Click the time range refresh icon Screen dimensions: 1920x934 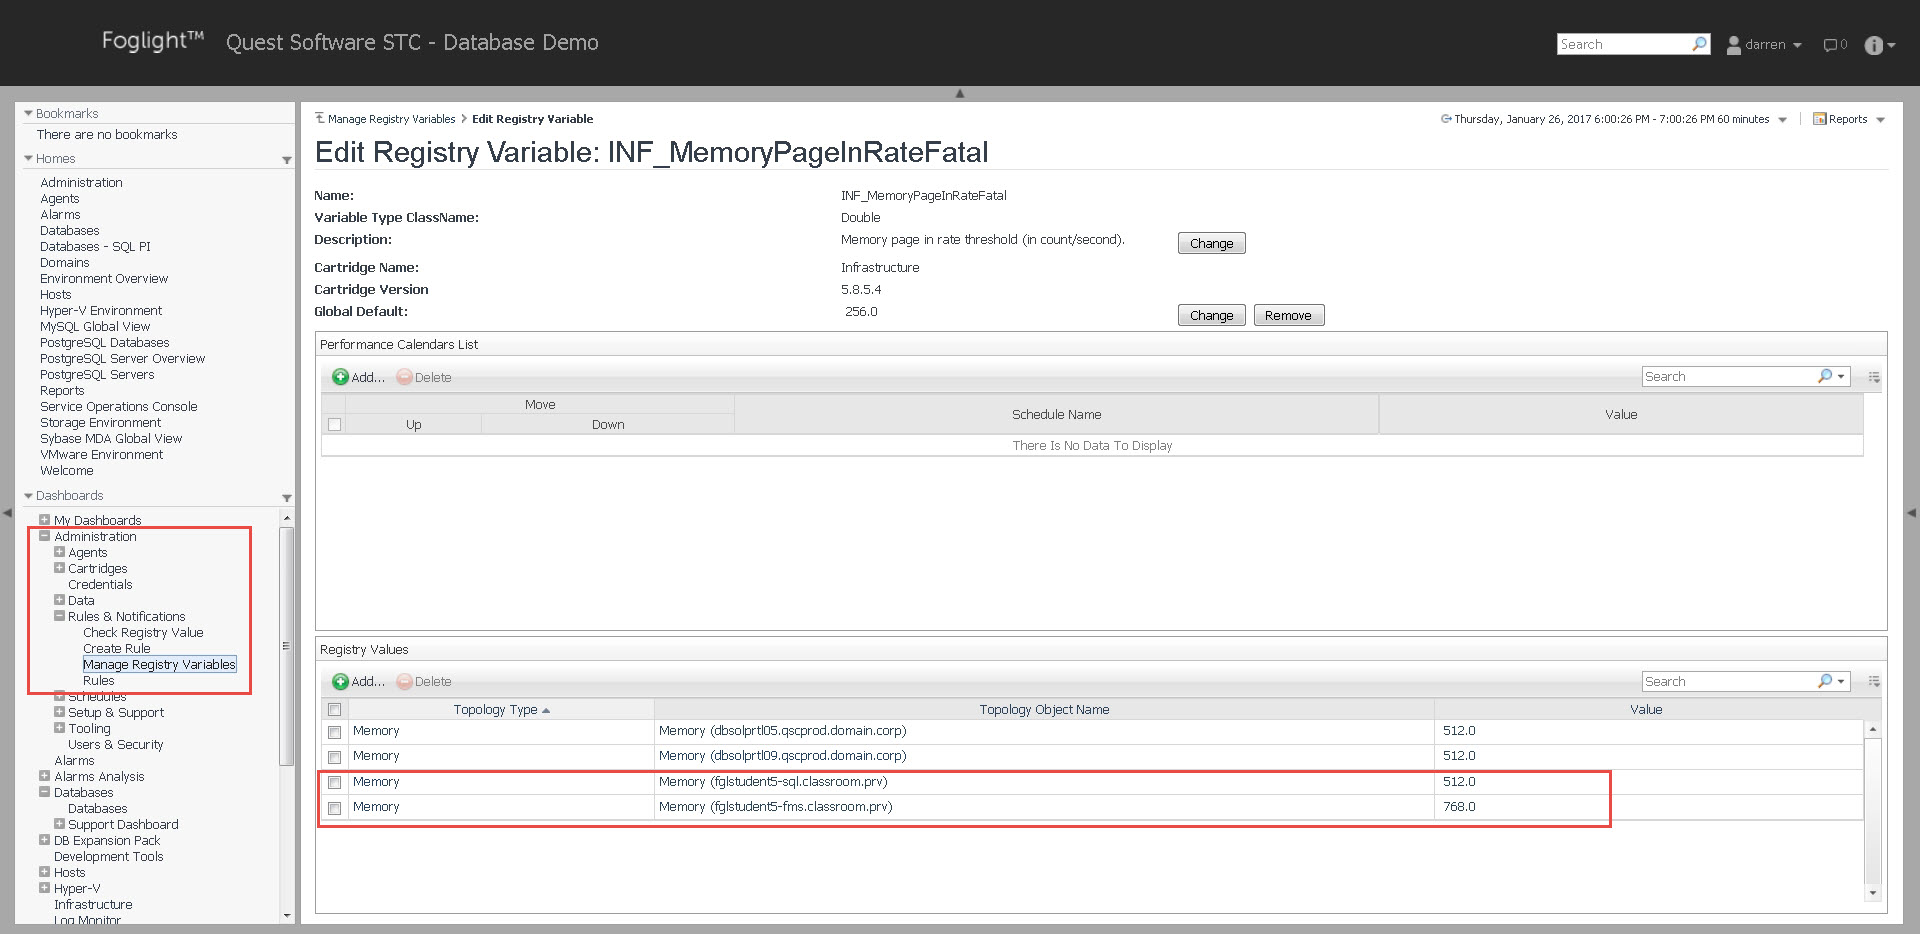(x=1446, y=119)
